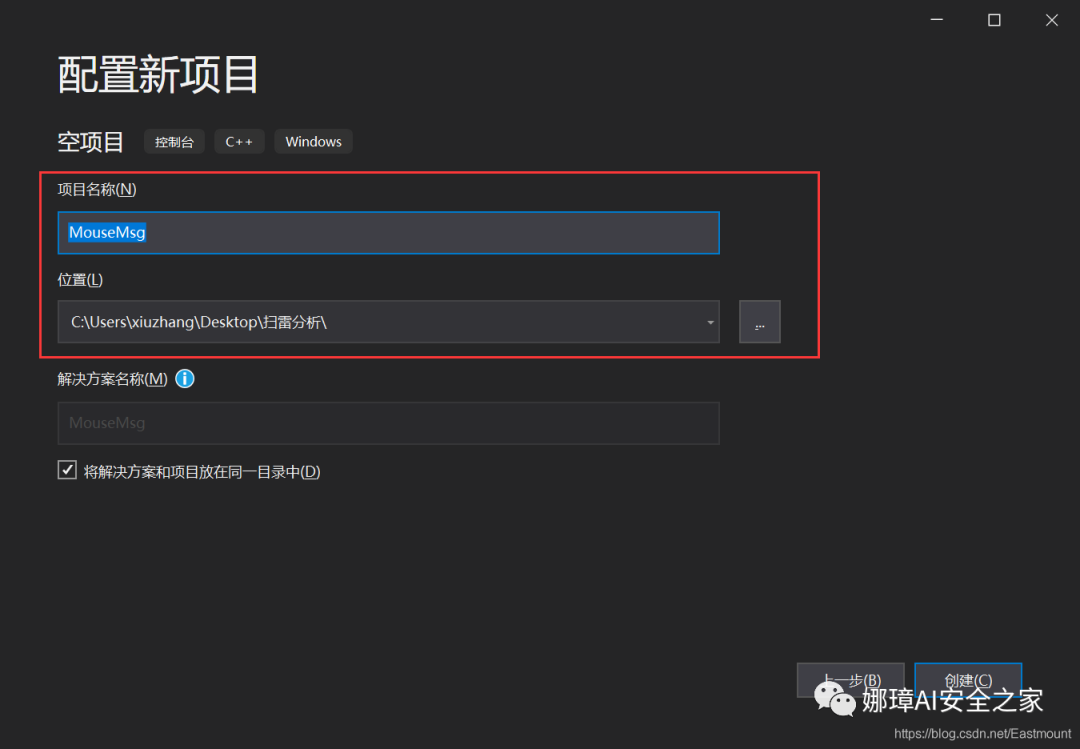The width and height of the screenshot is (1080, 749).
Task: Minimize the configure project window
Action: [x=937, y=20]
